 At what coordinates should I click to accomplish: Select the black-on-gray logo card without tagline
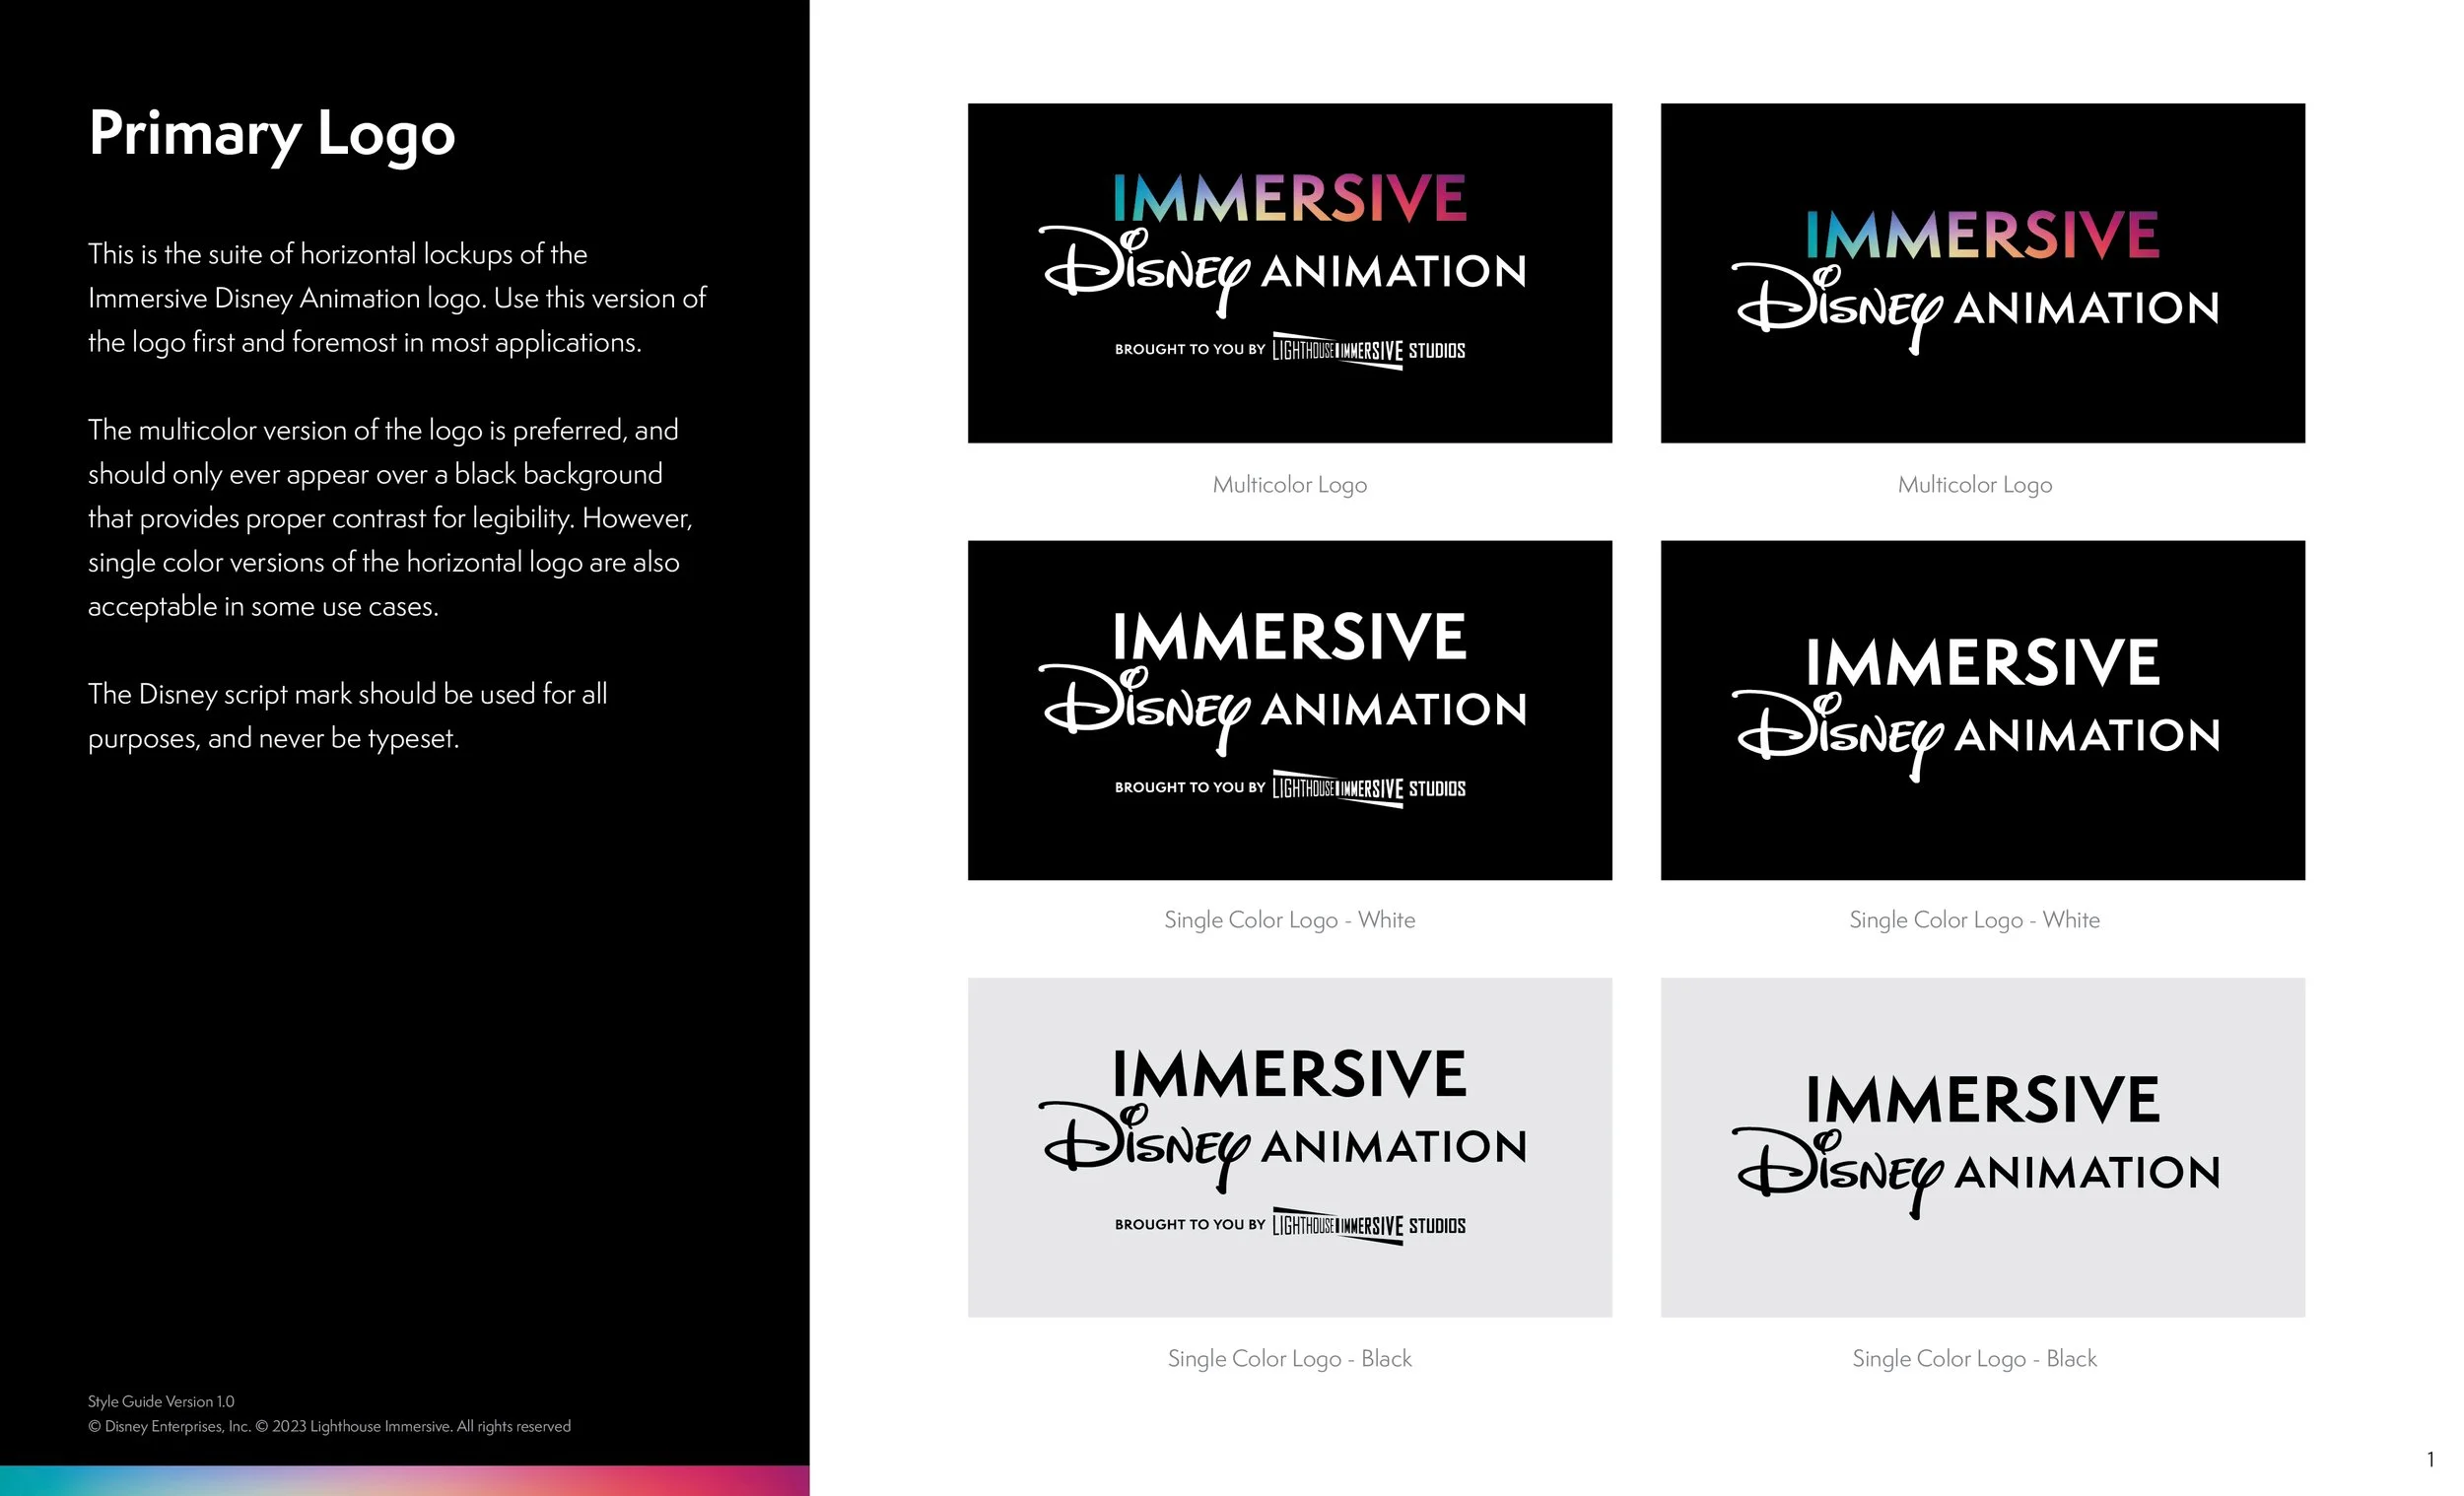pyautogui.click(x=1983, y=1147)
